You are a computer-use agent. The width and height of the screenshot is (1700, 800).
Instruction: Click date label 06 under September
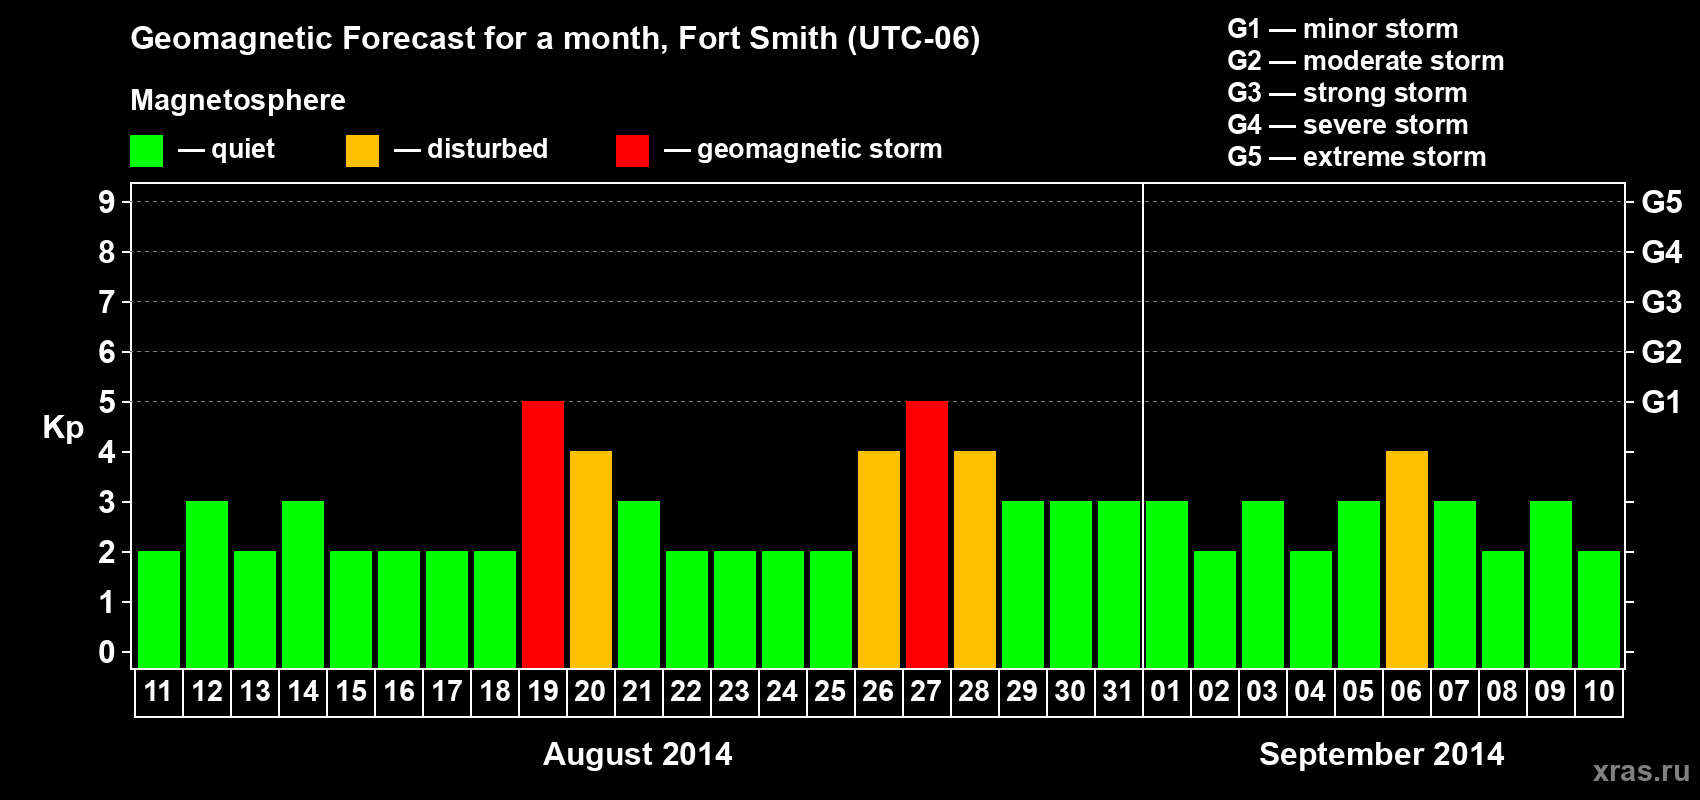[1407, 691]
